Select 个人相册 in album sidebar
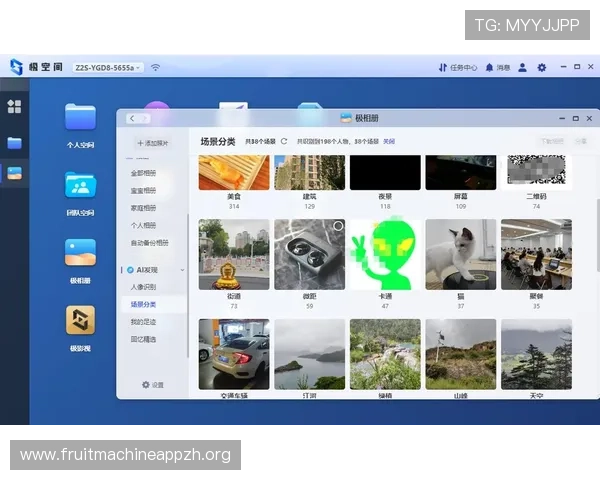This screenshot has width=600, height=480. [143, 225]
